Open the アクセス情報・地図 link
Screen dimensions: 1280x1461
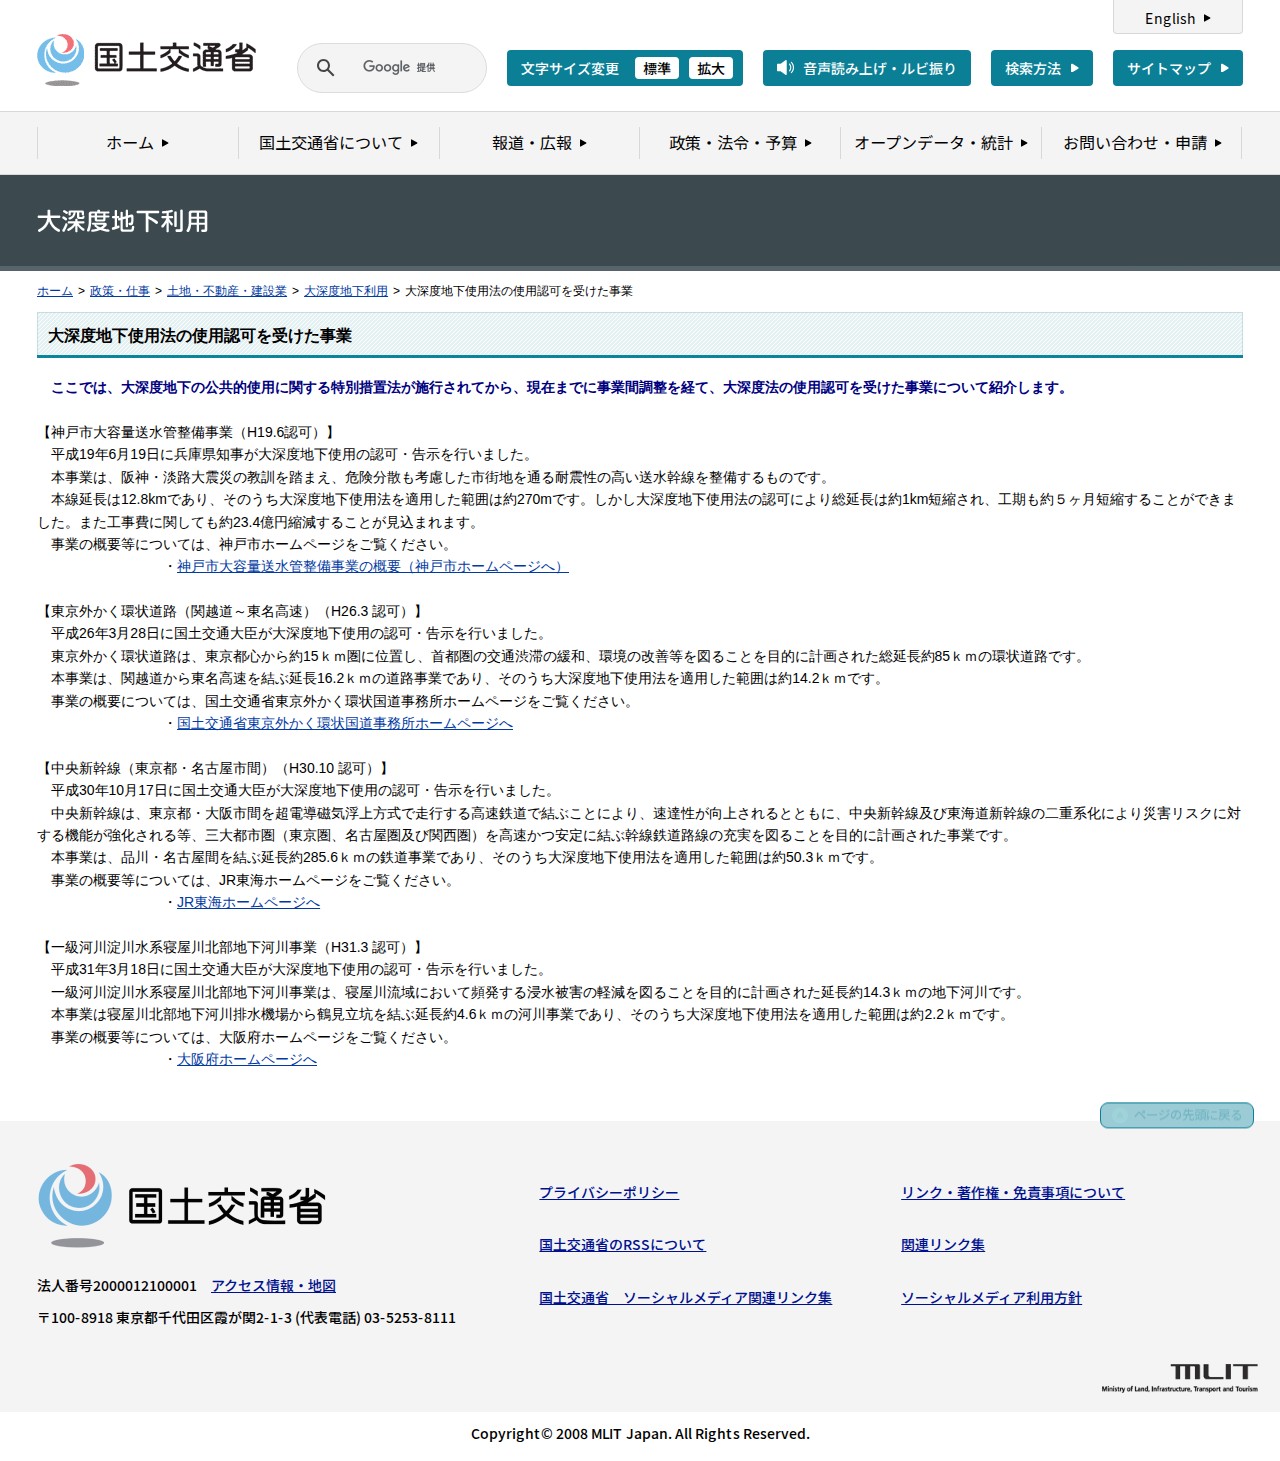pos(273,1286)
